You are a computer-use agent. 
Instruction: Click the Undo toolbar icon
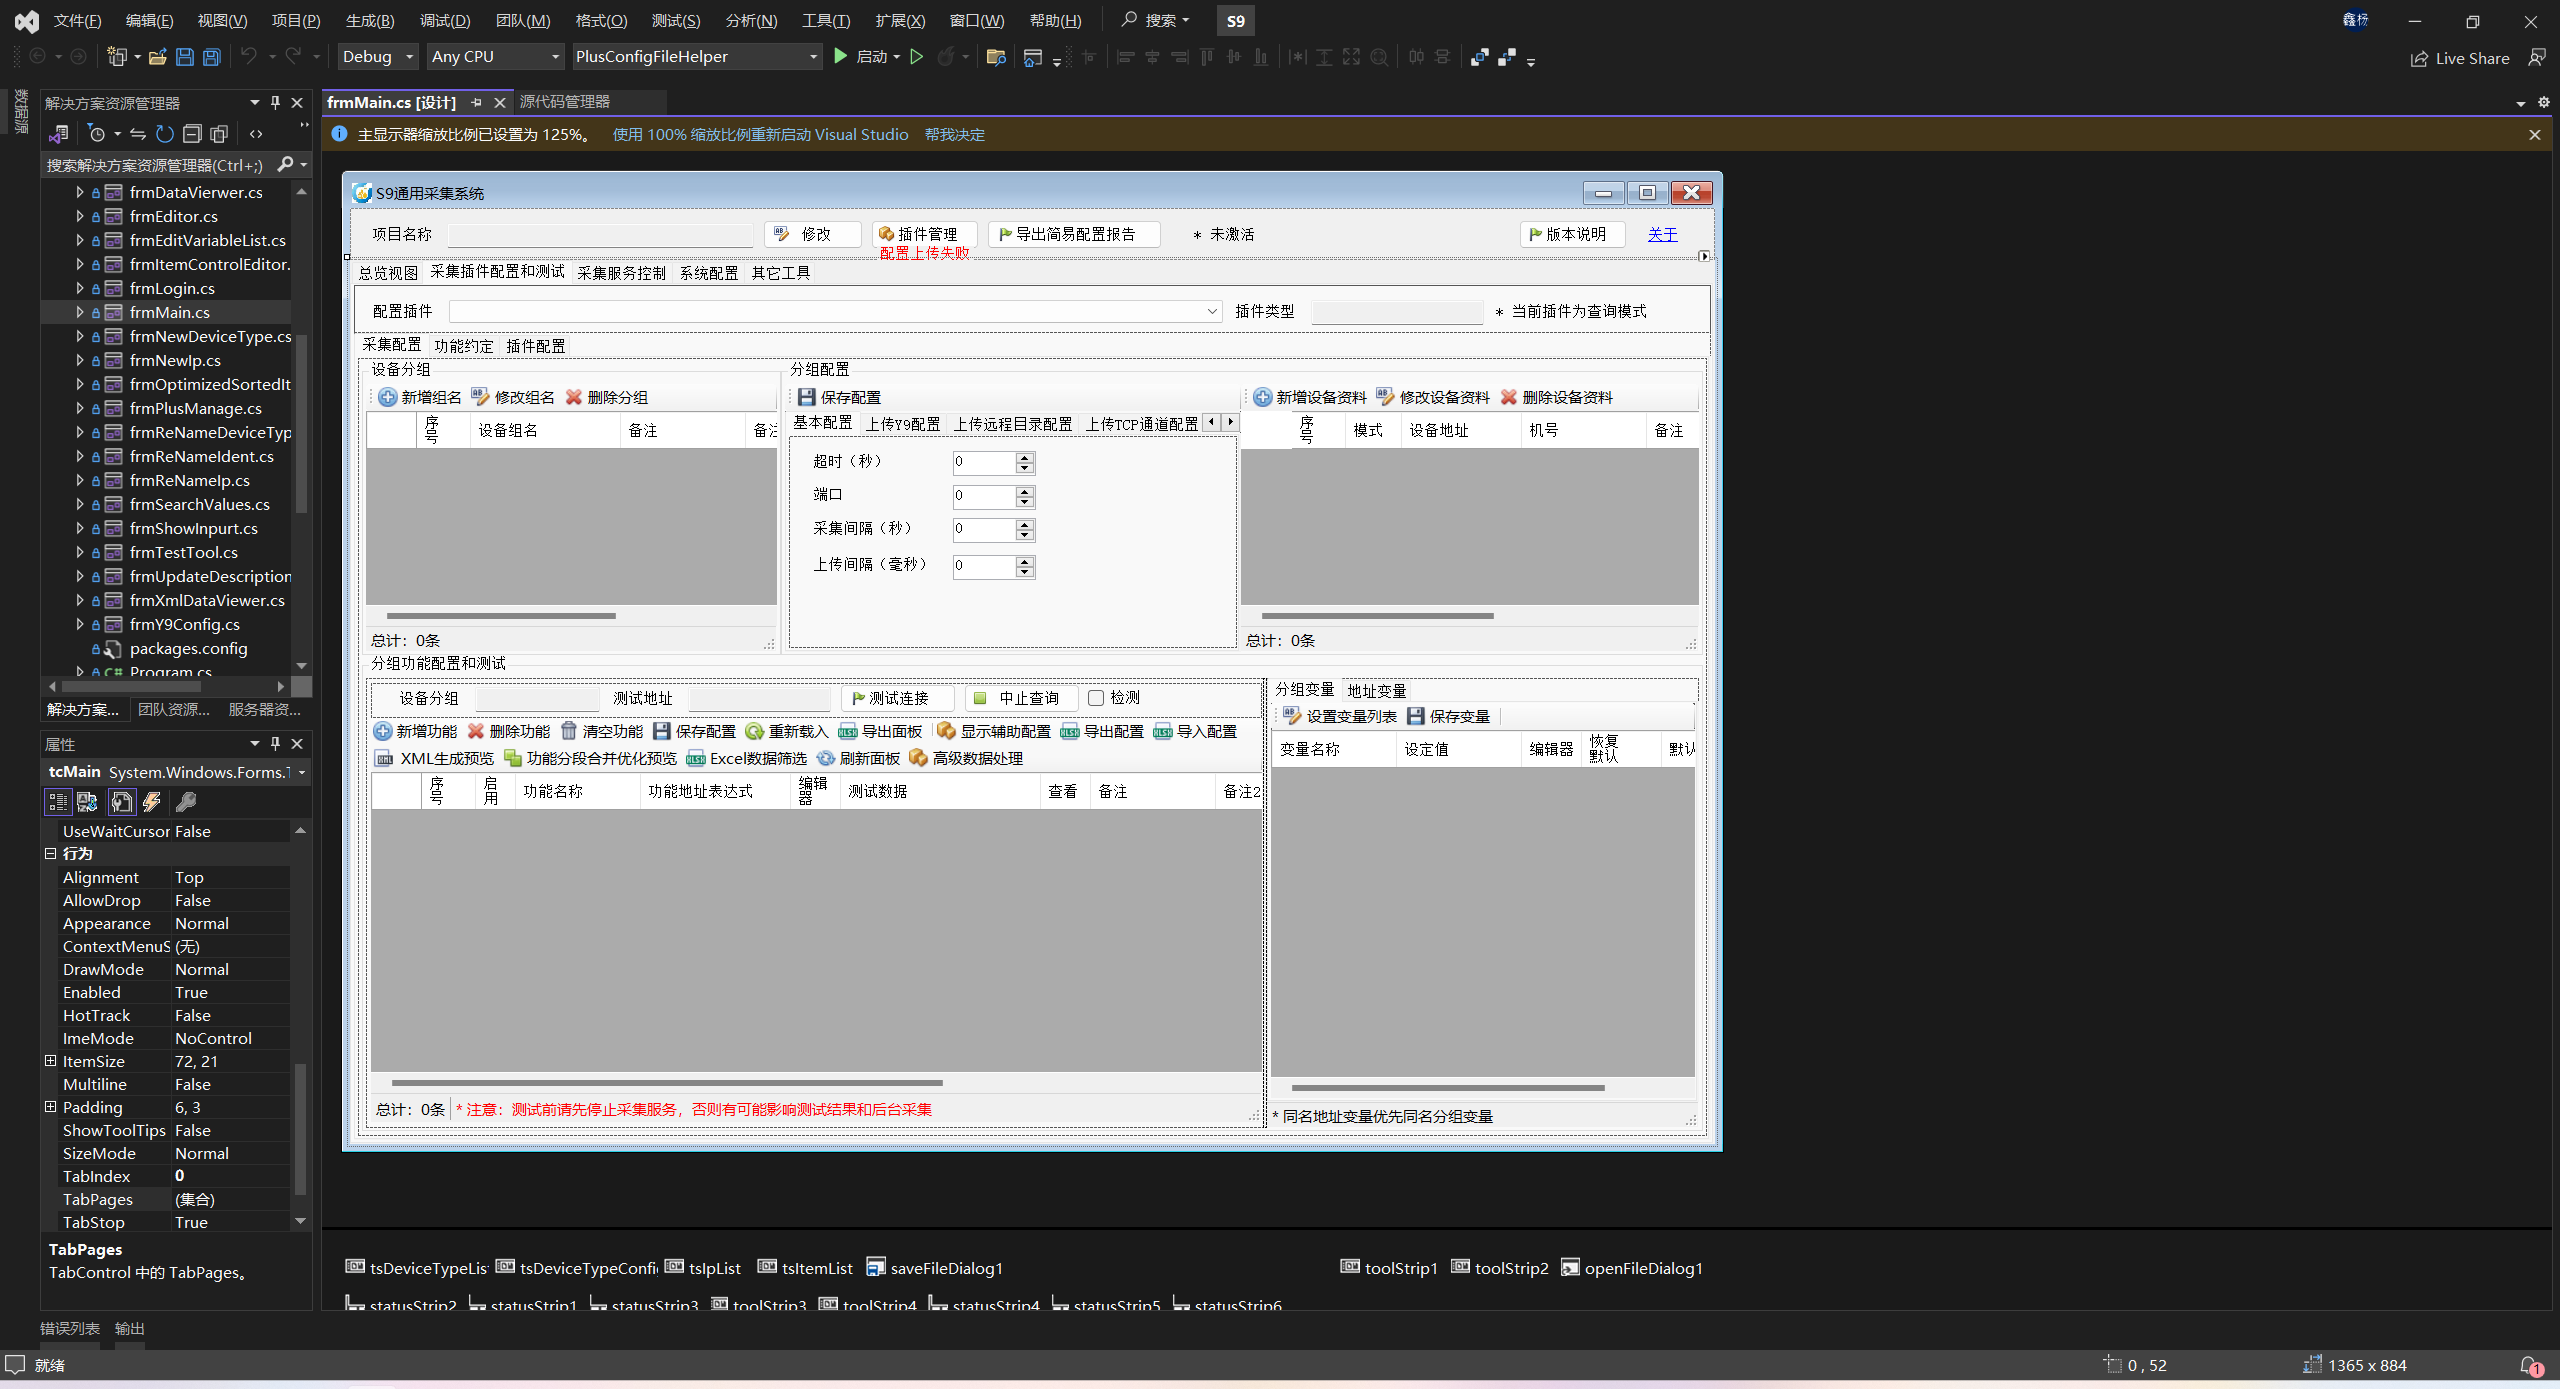249,57
